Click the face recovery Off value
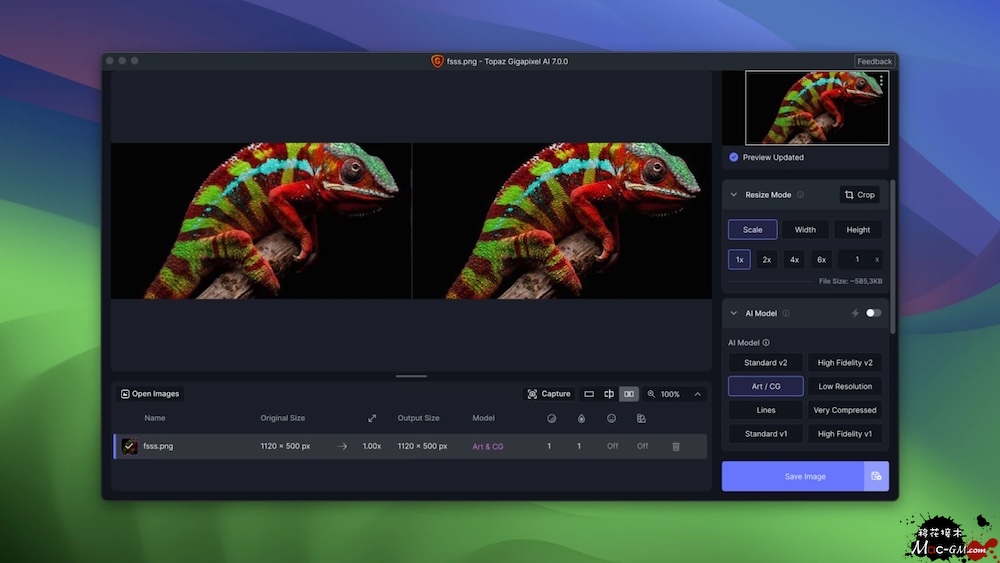Viewport: 1000px width, 563px height. pyautogui.click(x=612, y=446)
